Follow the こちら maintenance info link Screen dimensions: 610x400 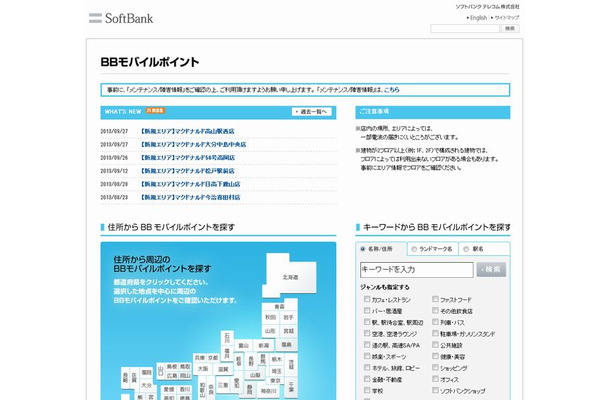391,89
